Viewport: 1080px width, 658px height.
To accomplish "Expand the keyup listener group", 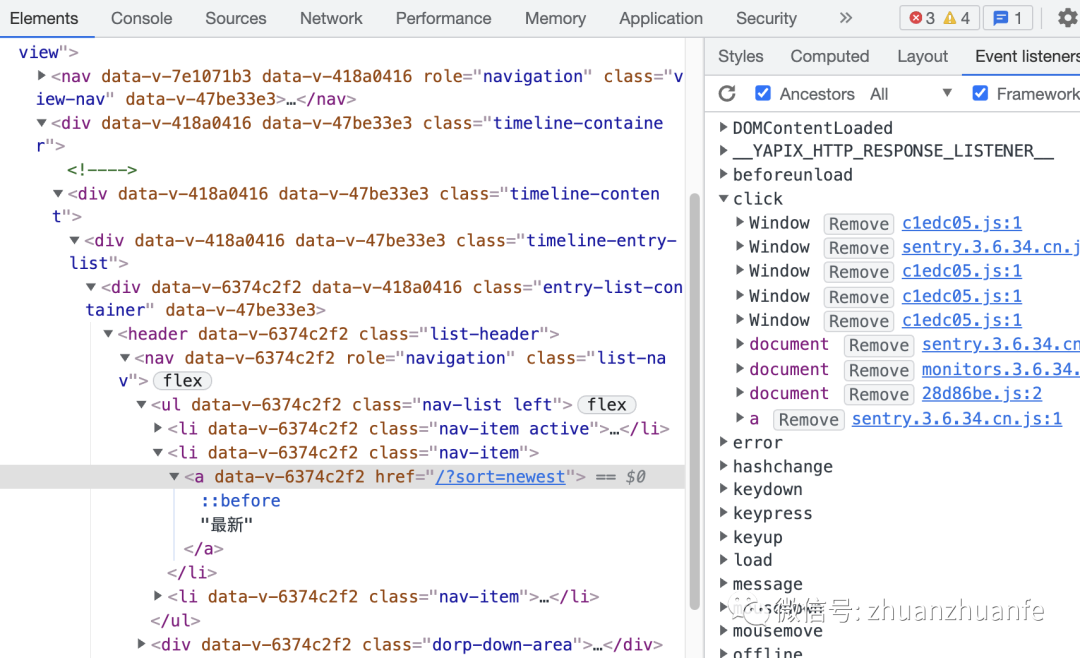I will tap(723, 536).
